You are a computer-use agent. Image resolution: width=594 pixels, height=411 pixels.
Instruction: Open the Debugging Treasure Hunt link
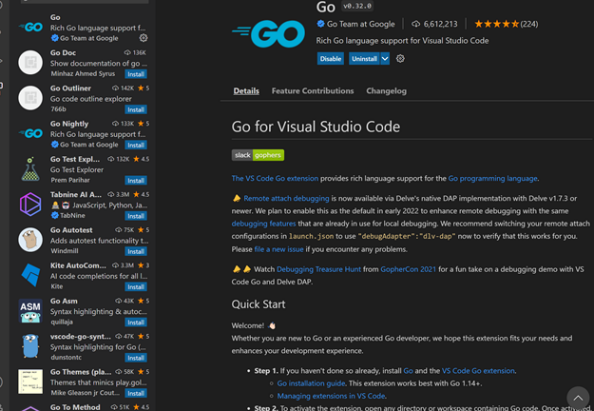tap(319, 269)
